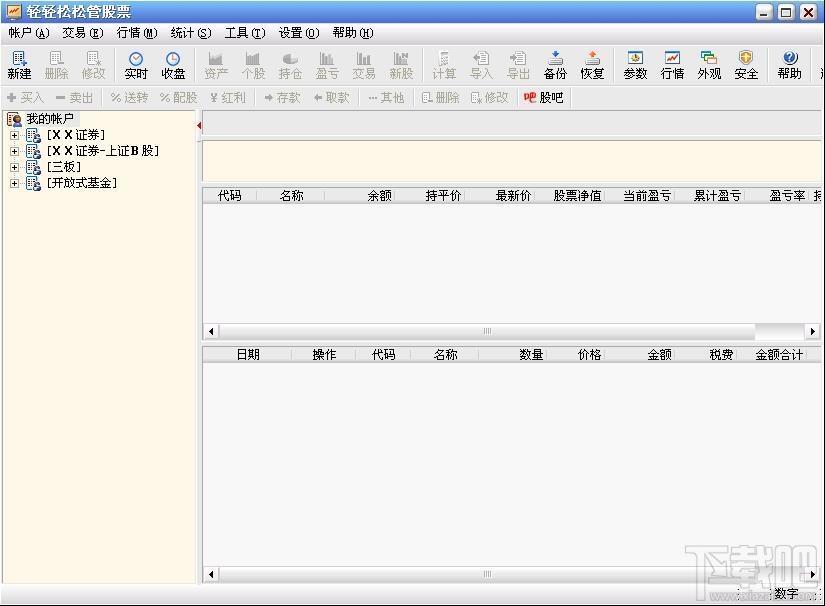Expand the [开放式基金] tree node
825x606 pixels.
pos(15,183)
